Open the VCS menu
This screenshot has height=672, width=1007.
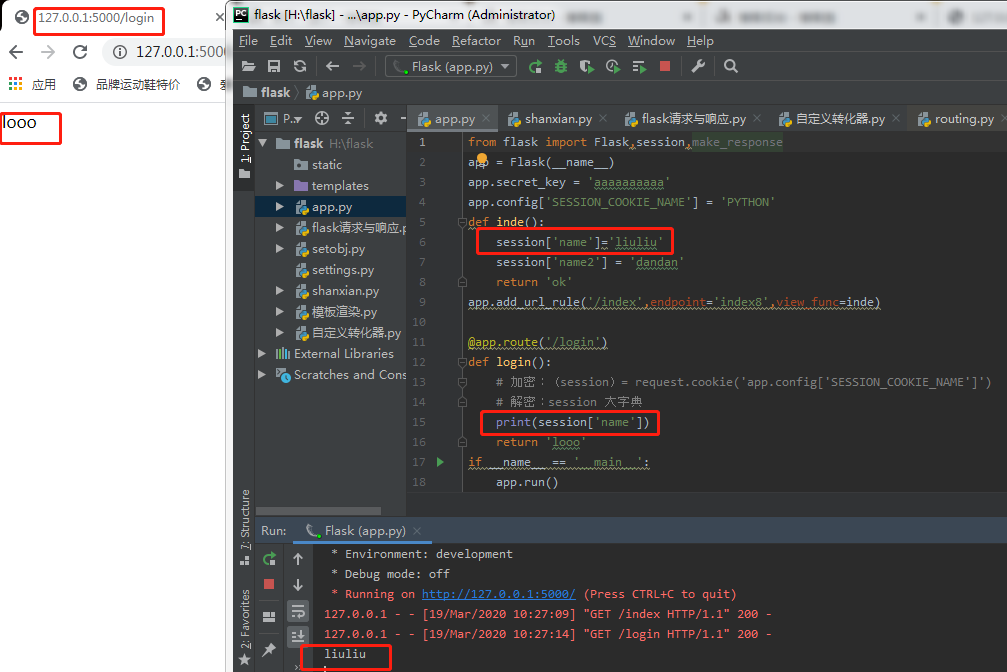tap(604, 40)
